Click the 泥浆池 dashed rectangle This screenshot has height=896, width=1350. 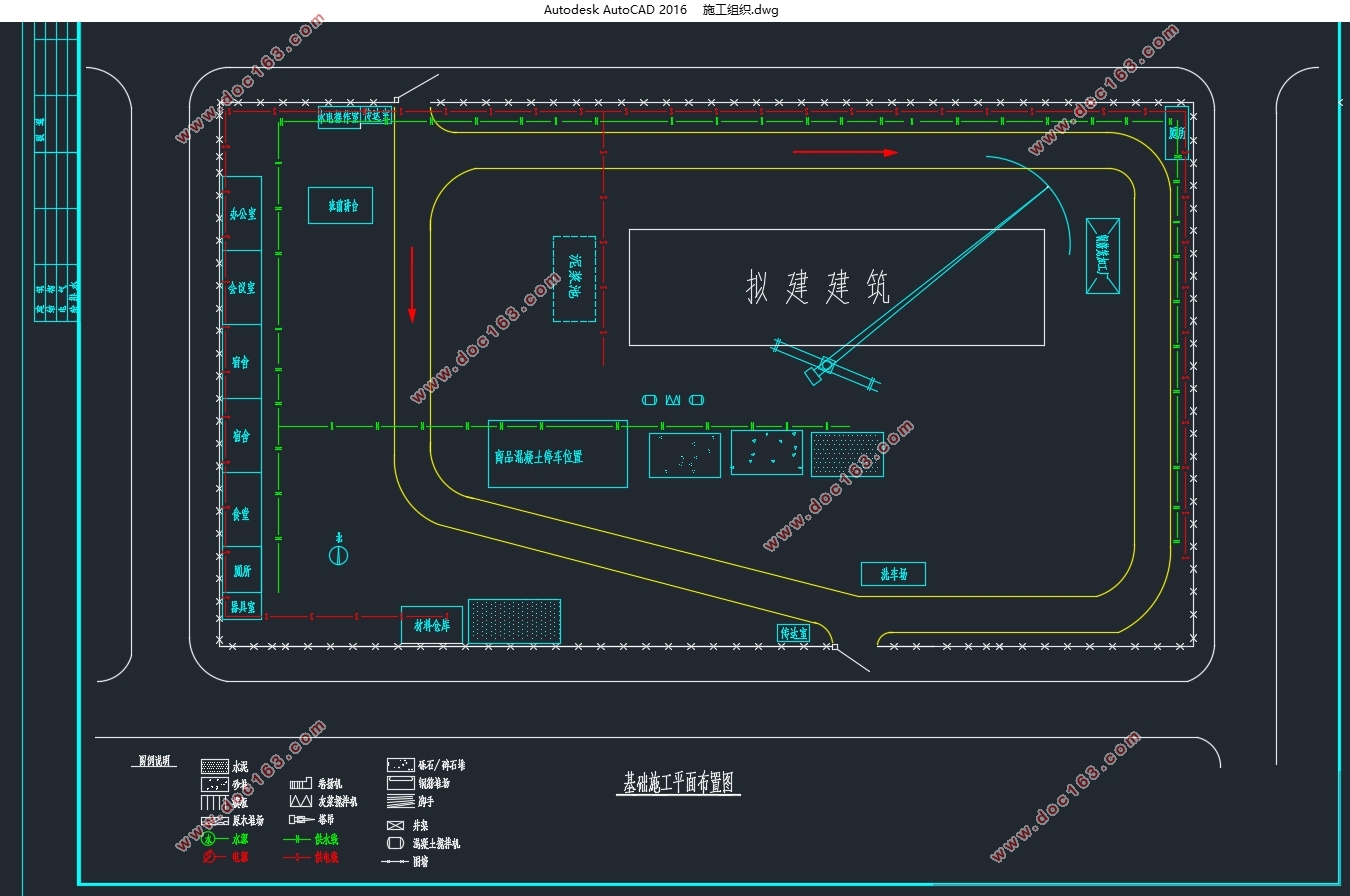[574, 279]
